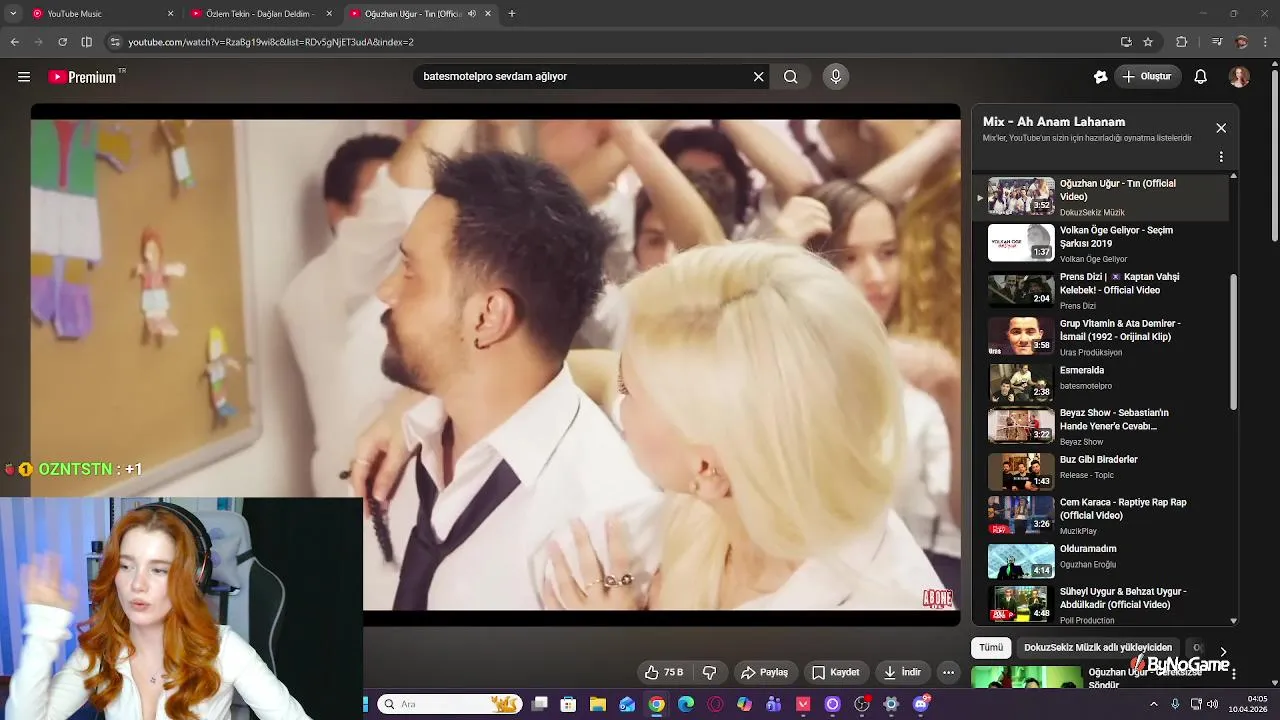1280x720 pixels.
Task: Open Discord from the taskbar
Action: click(x=921, y=704)
